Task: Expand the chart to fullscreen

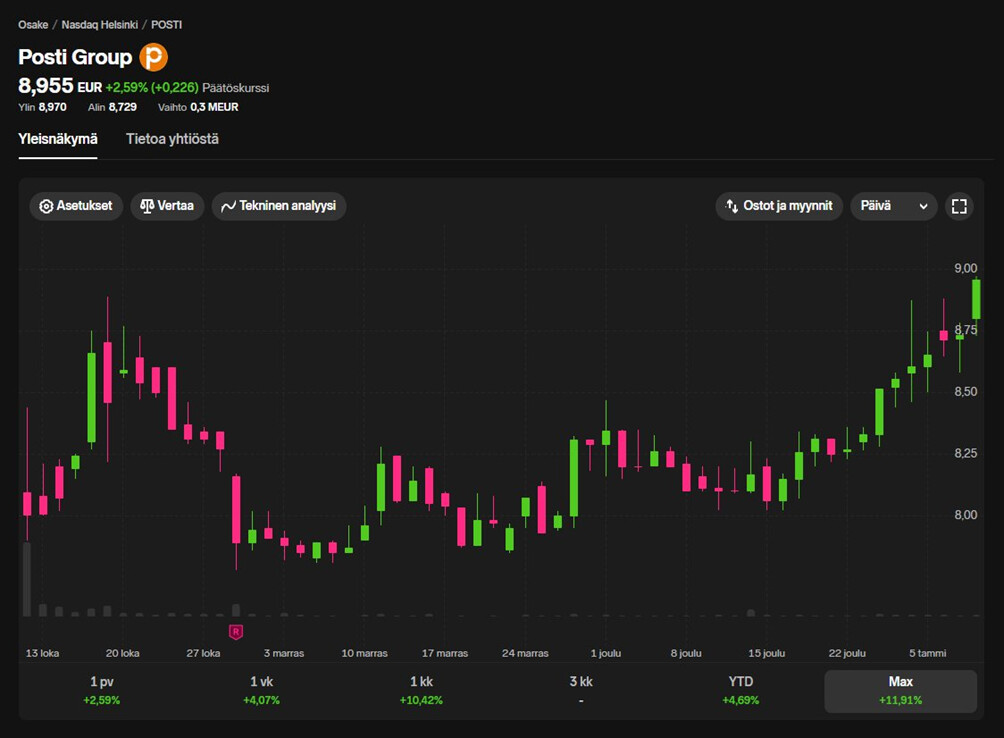Action: point(959,207)
